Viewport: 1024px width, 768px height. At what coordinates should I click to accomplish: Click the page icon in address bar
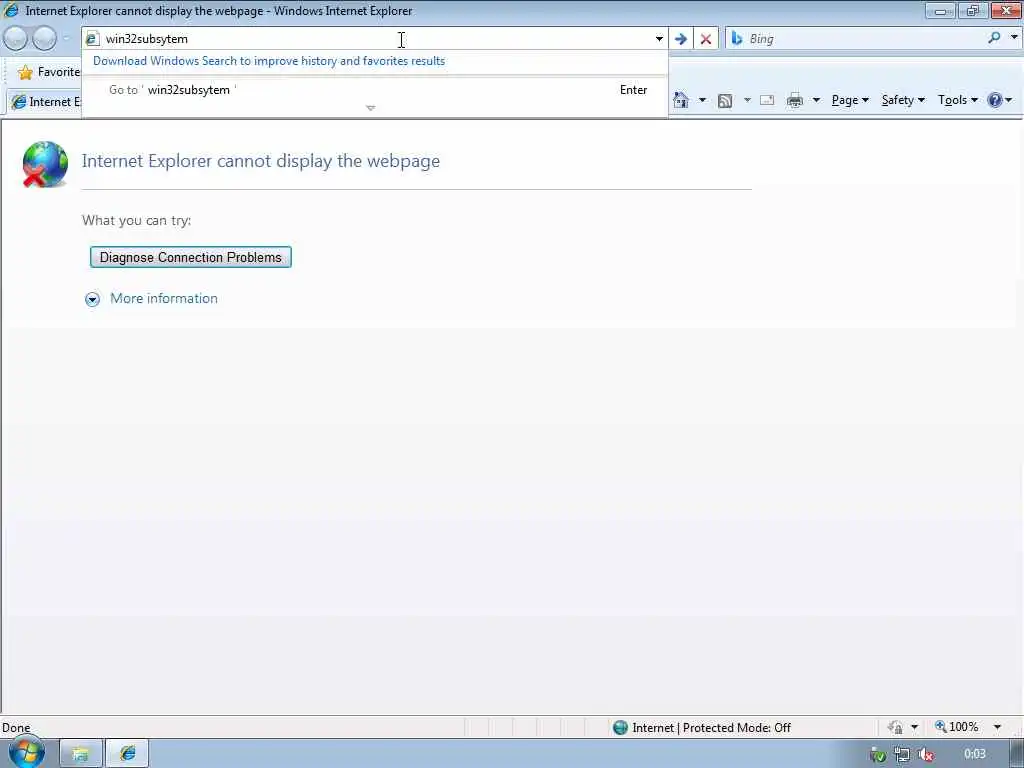click(92, 39)
